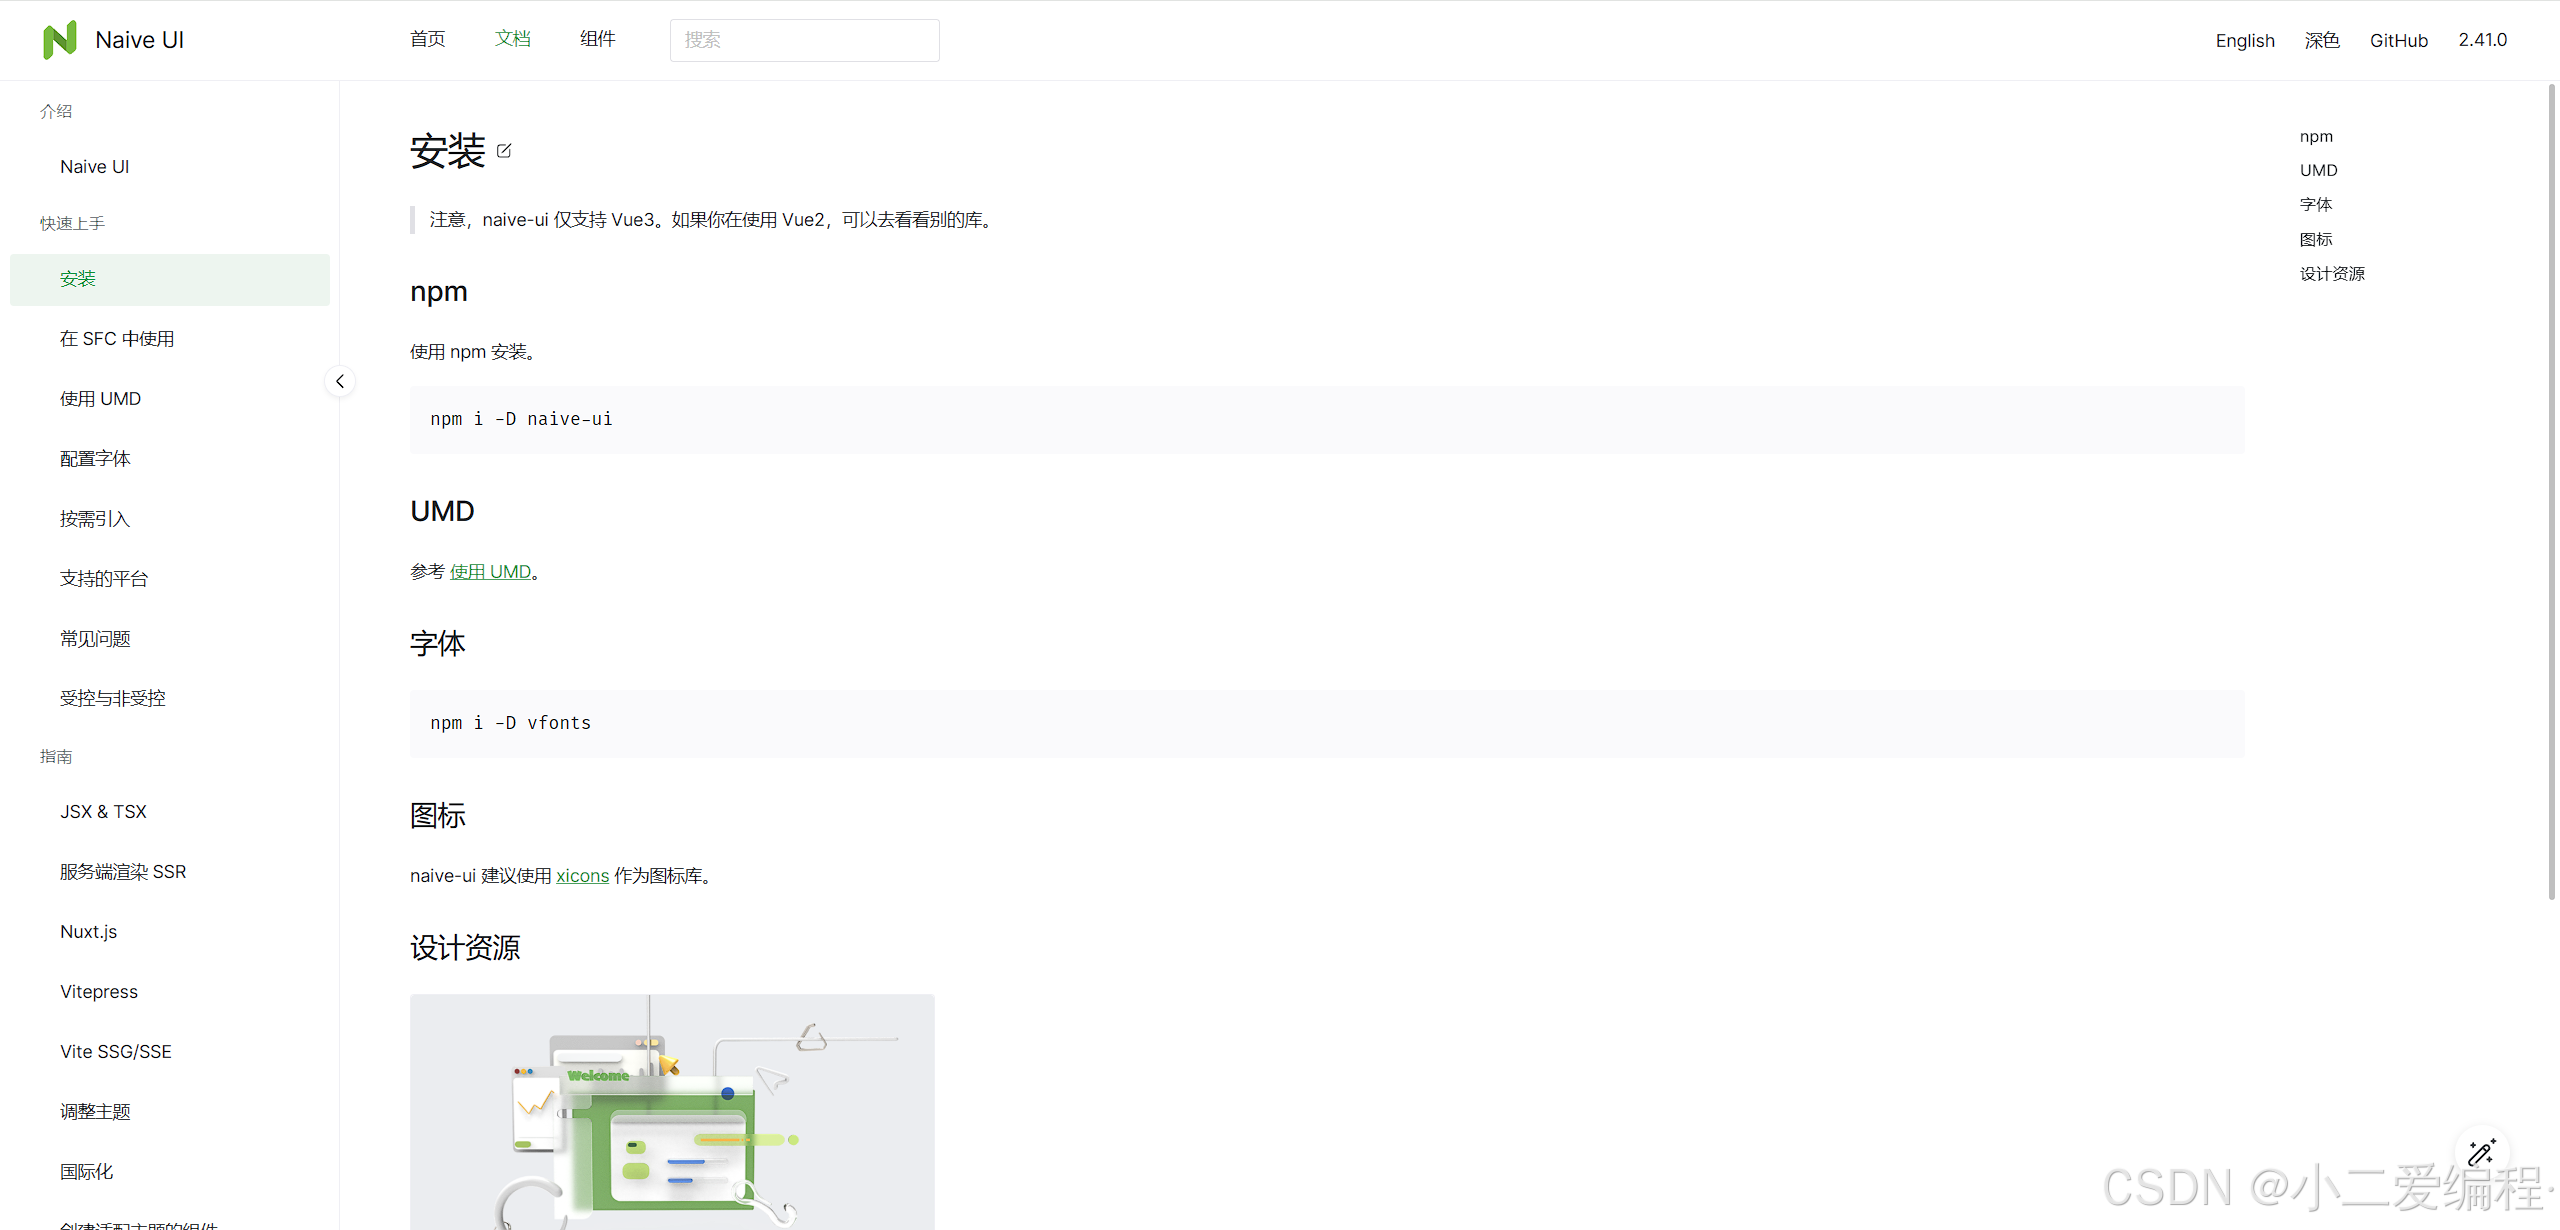Screen dimensions: 2560x1230
Task: Open 在 SFC 中使用 in the sidebar
Action: click(117, 339)
